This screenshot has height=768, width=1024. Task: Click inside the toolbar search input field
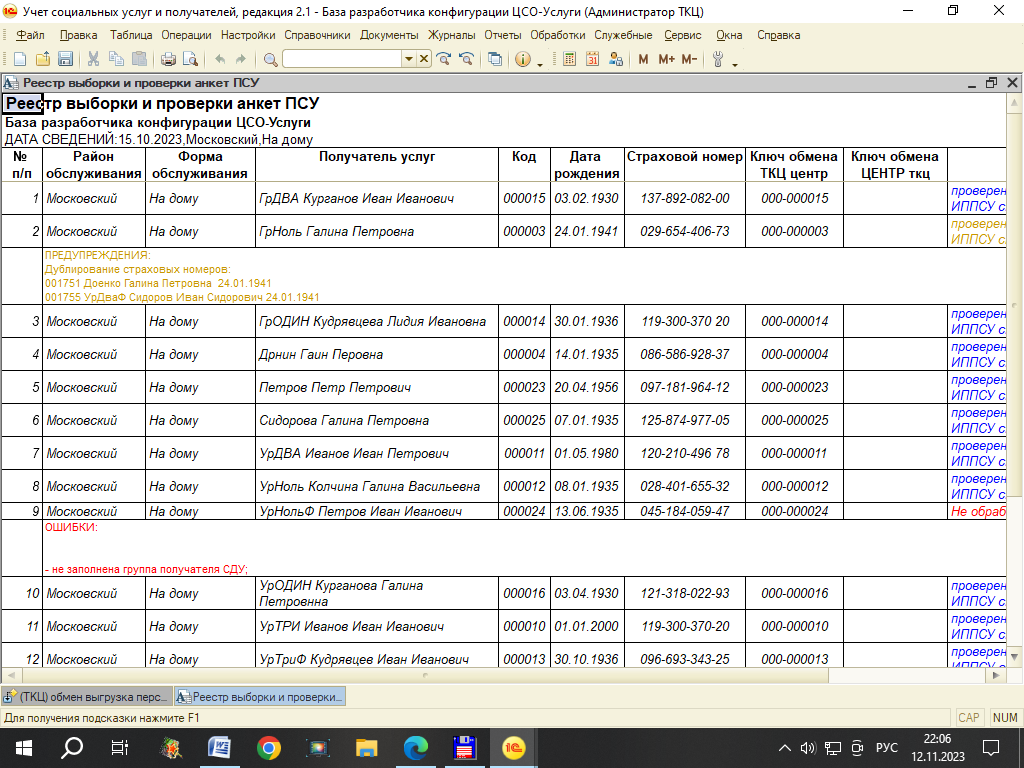(x=341, y=59)
